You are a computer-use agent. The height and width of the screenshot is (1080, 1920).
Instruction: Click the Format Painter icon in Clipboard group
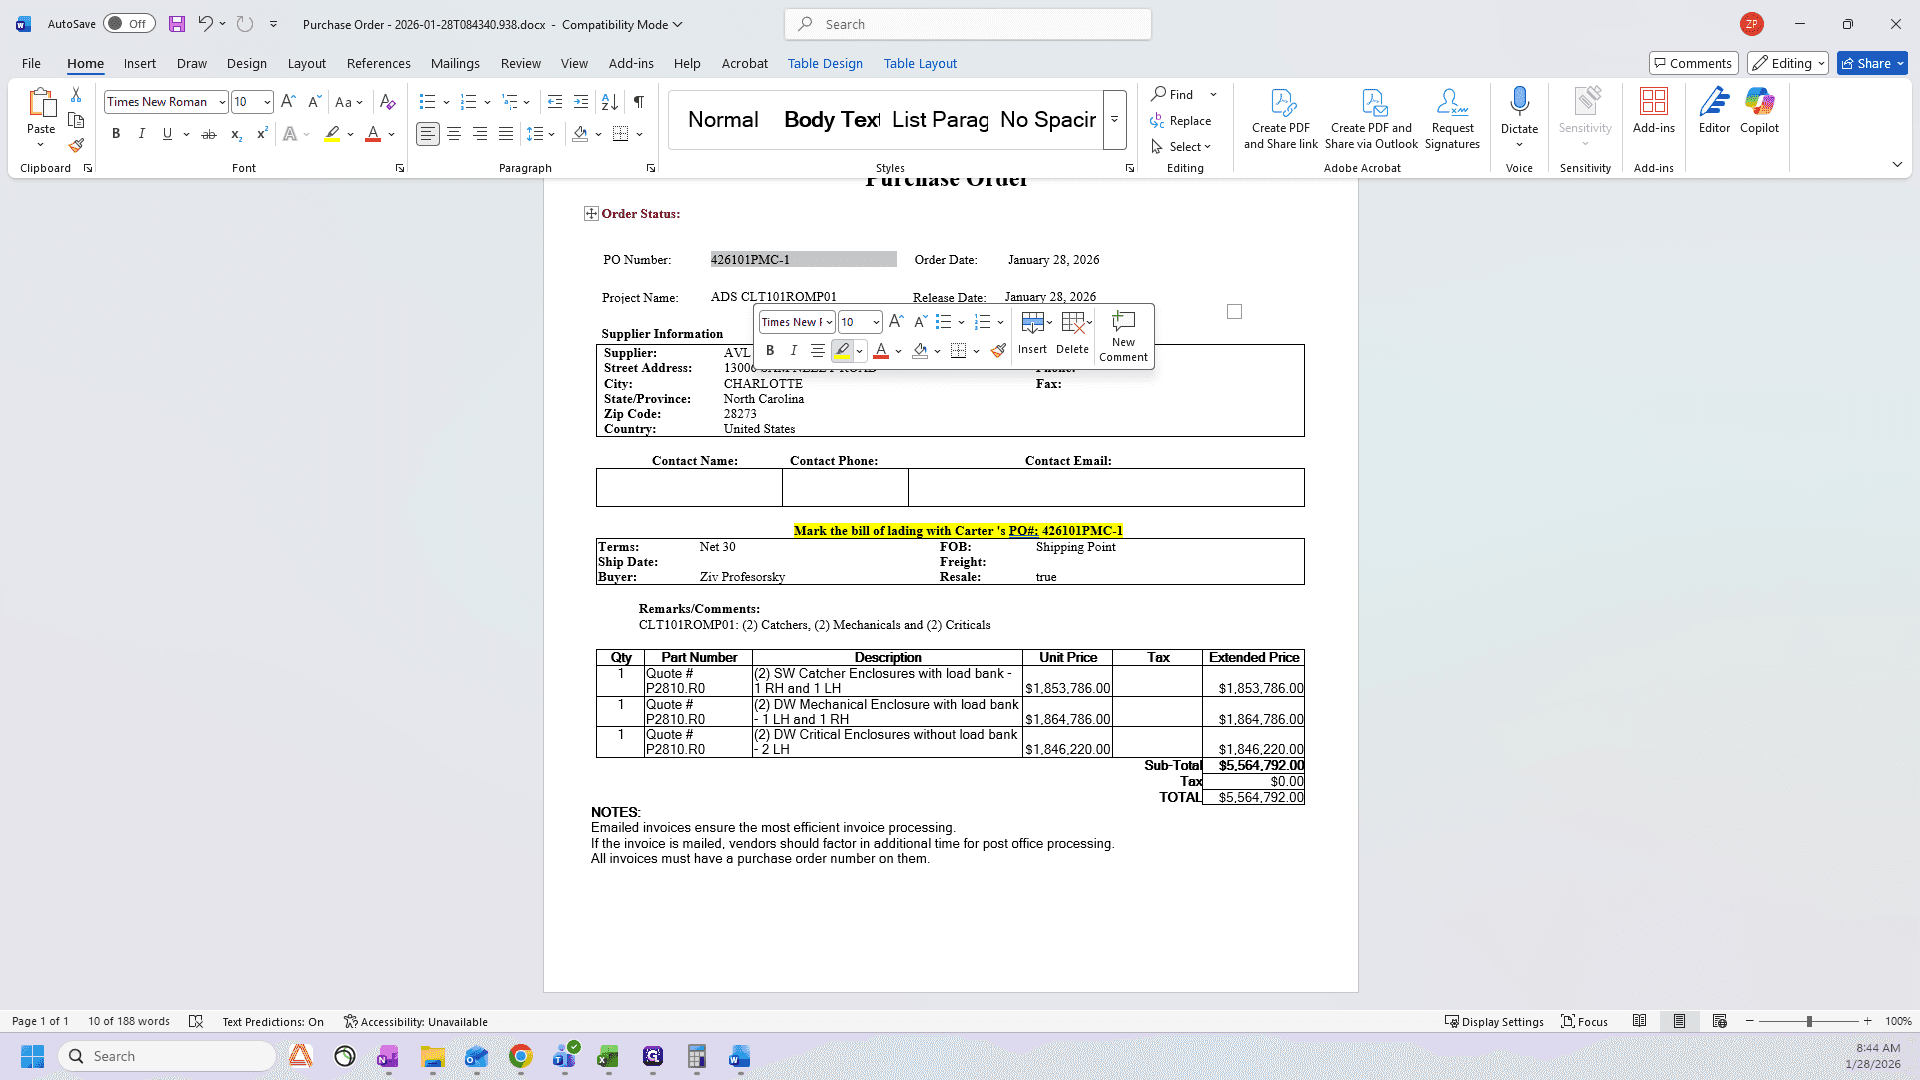[76, 146]
